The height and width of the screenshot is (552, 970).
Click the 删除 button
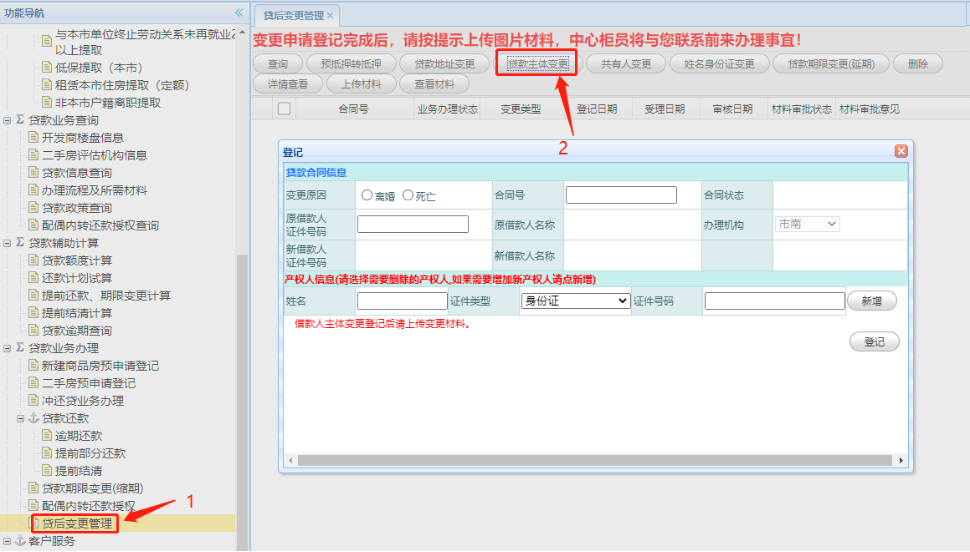(x=917, y=64)
